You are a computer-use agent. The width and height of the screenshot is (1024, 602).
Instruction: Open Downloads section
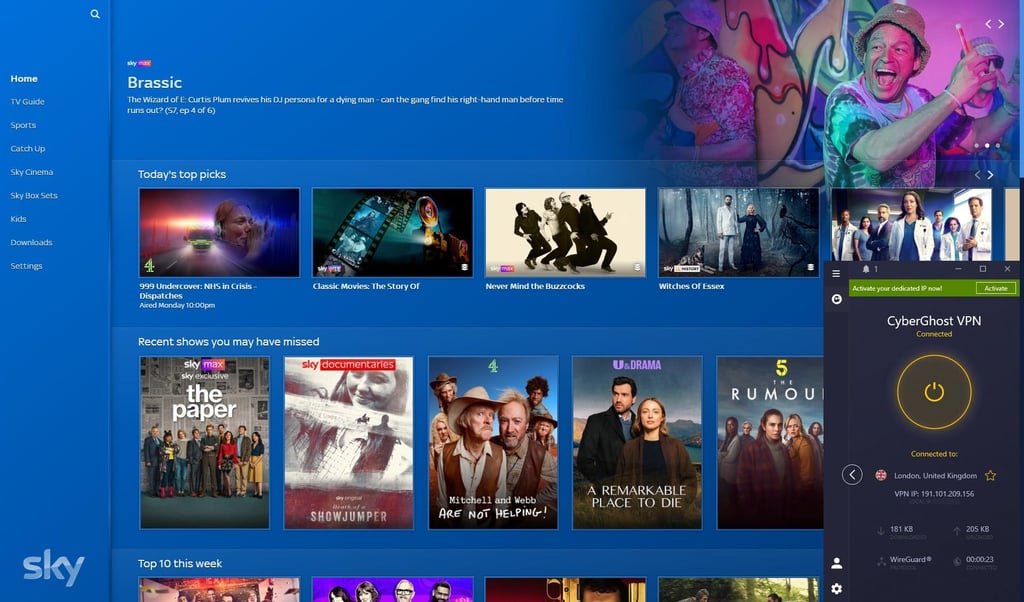coord(31,243)
